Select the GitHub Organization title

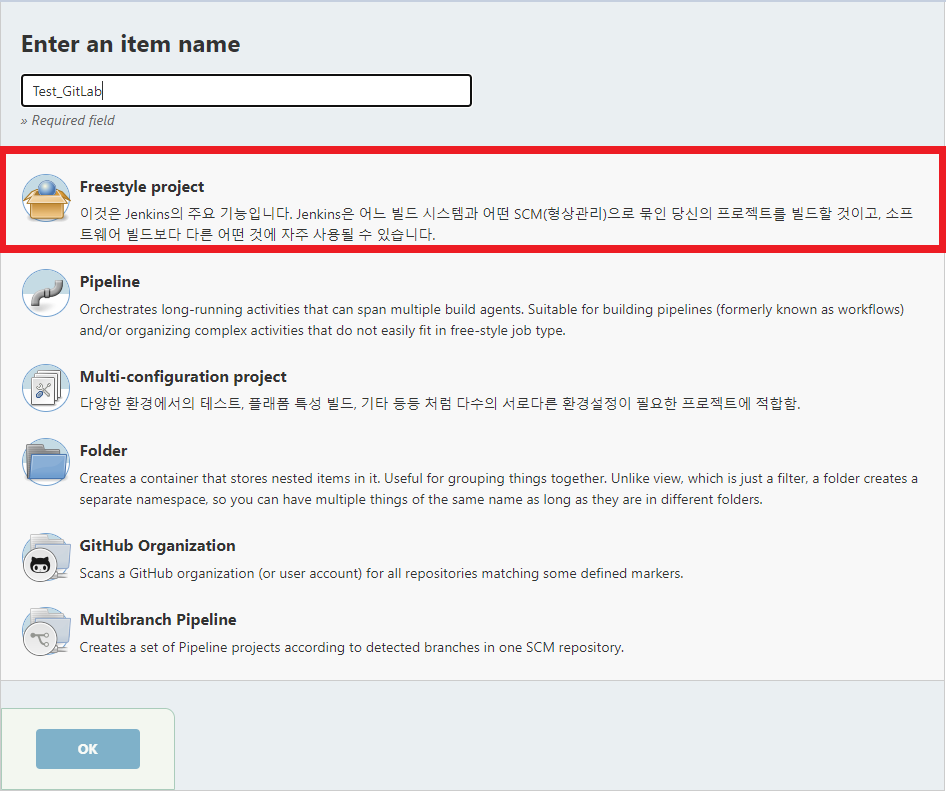[157, 545]
